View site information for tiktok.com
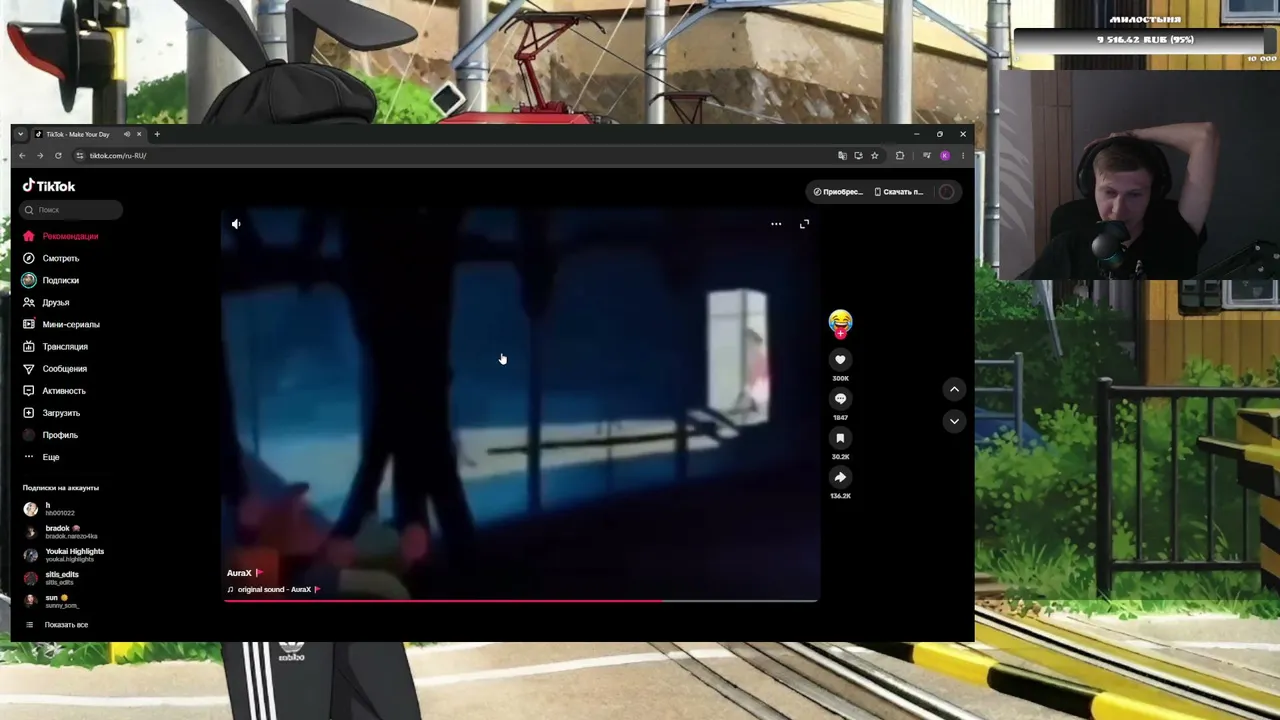The width and height of the screenshot is (1280, 720). pyautogui.click(x=80, y=156)
